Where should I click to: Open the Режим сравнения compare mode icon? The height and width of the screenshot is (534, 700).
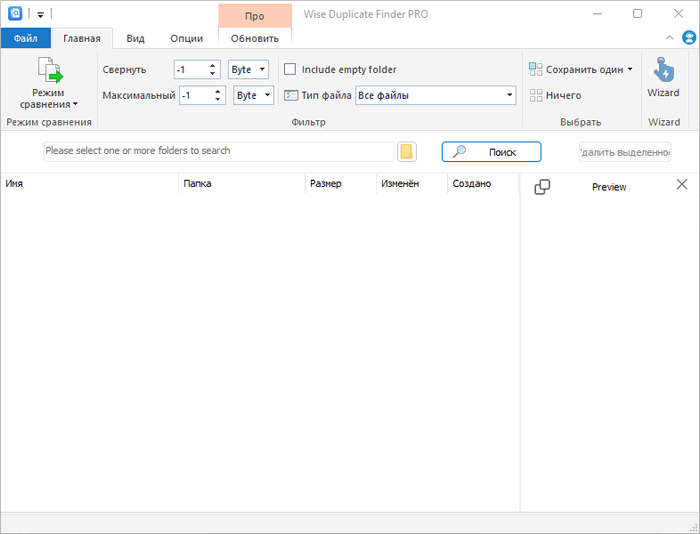click(50, 70)
